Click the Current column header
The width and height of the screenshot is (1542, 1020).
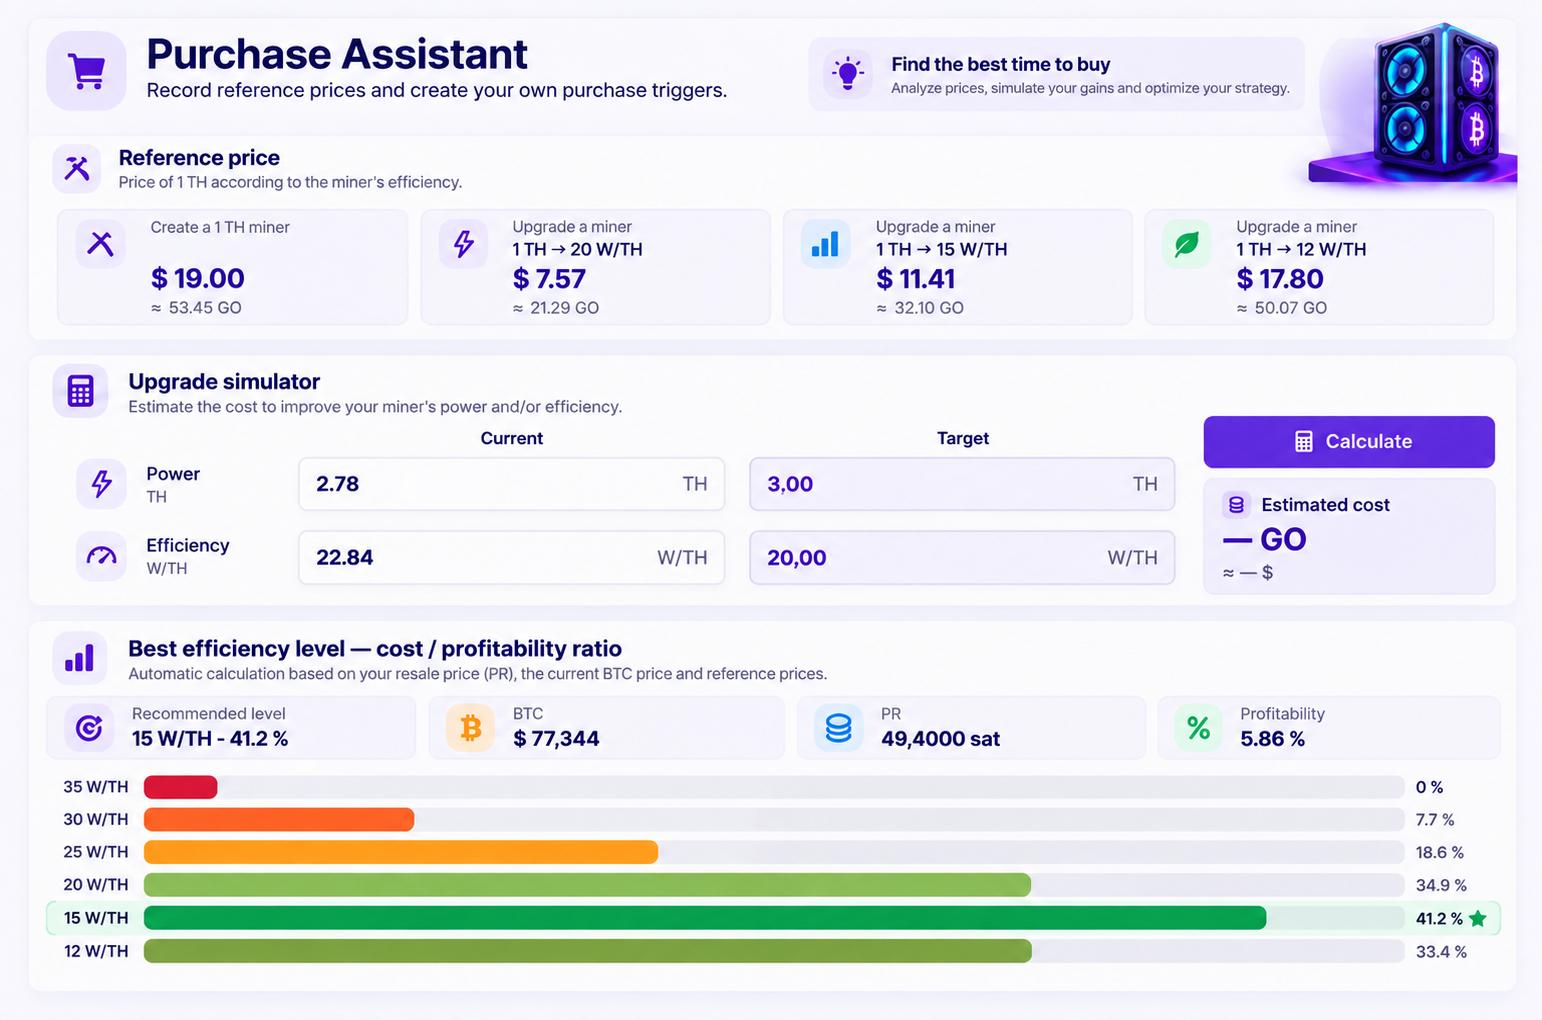(x=512, y=438)
